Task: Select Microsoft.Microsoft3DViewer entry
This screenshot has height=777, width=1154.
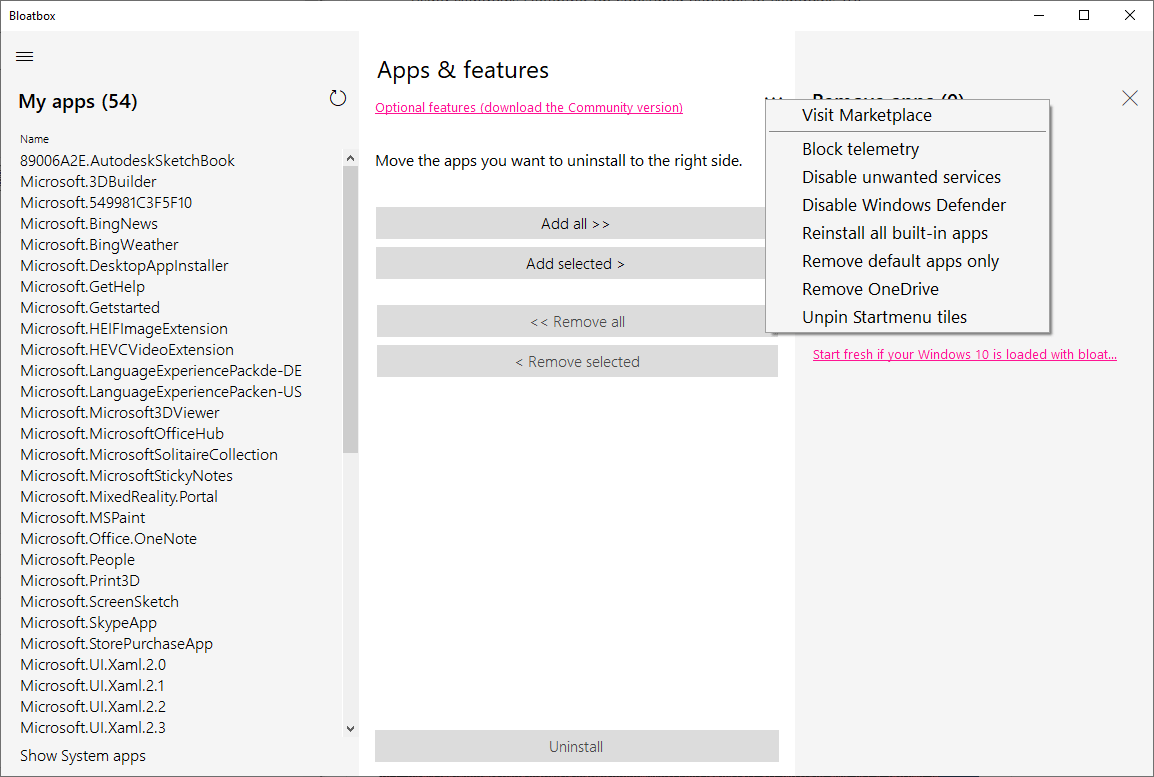Action: [x=119, y=413]
